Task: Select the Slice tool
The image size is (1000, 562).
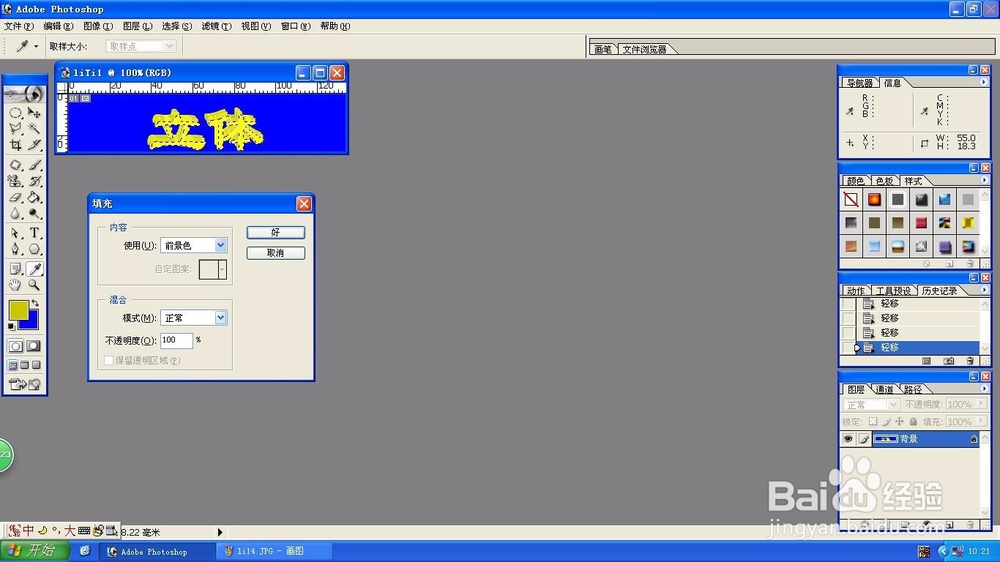Action: pyautogui.click(x=34, y=145)
